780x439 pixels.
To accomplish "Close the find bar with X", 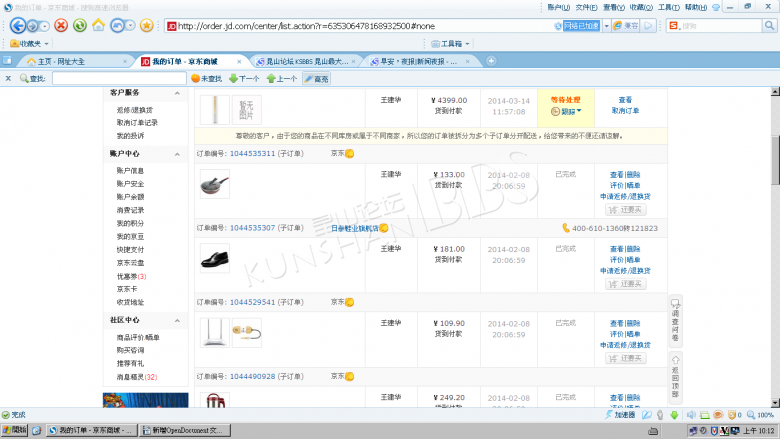I will (x=8, y=79).
